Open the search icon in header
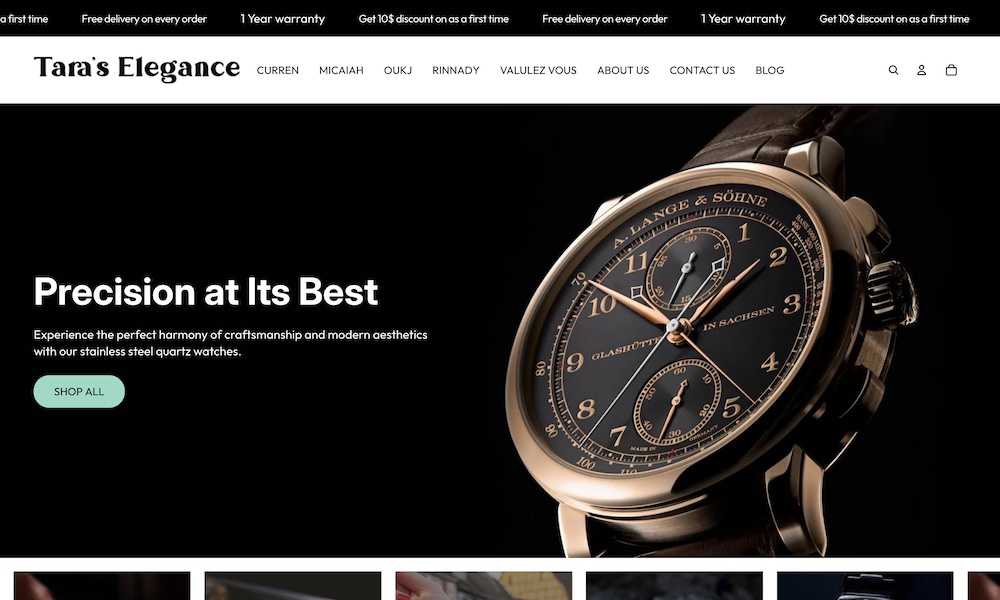 click(x=893, y=70)
